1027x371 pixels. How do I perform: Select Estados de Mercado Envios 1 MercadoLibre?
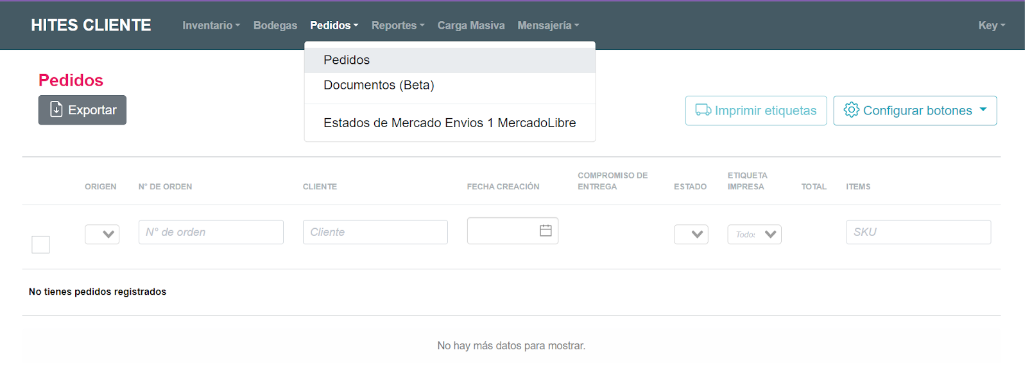(450, 123)
